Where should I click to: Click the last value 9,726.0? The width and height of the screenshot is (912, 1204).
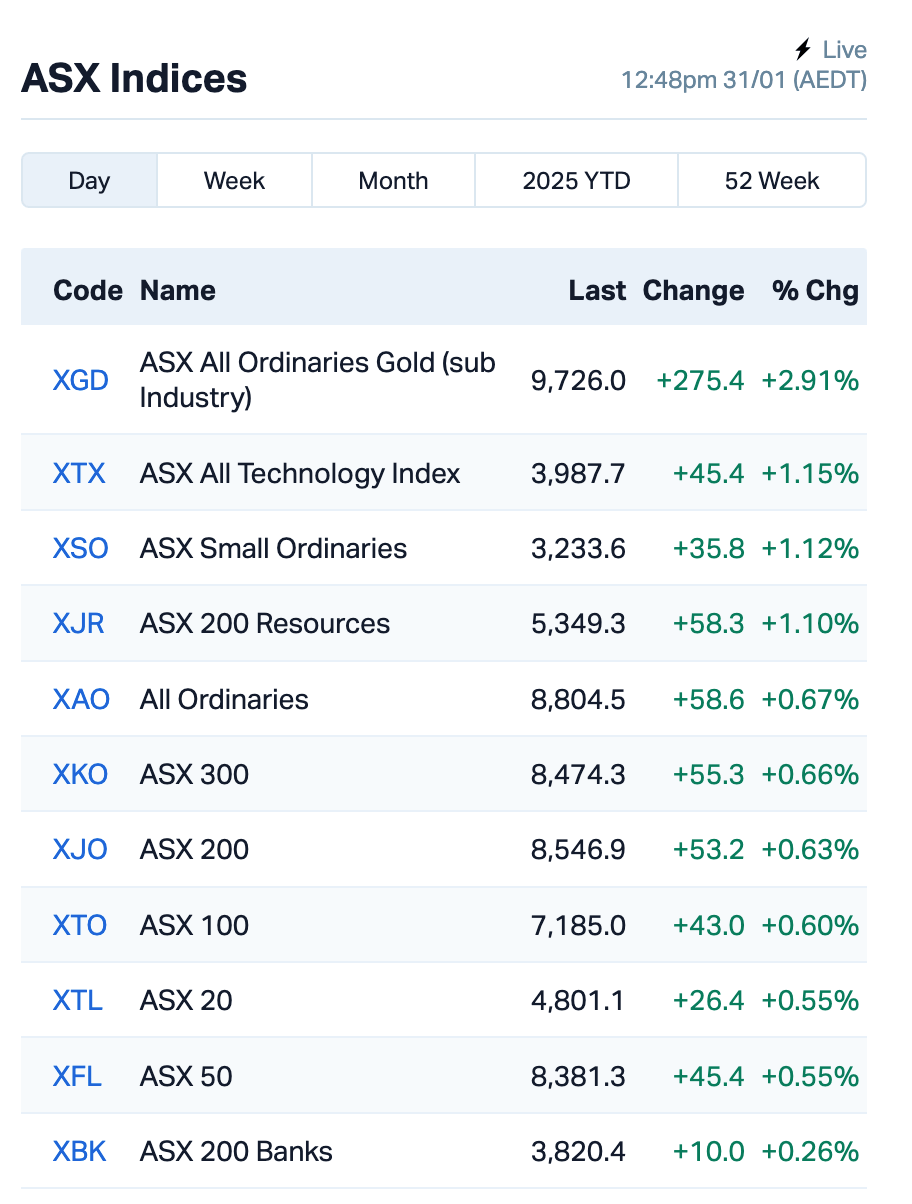point(579,381)
